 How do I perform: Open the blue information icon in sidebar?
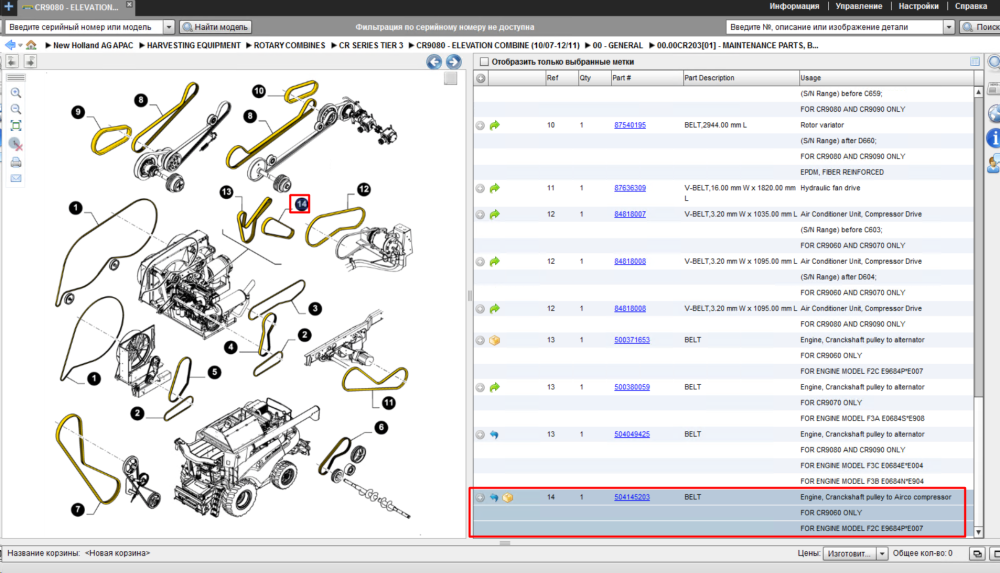(x=993, y=137)
